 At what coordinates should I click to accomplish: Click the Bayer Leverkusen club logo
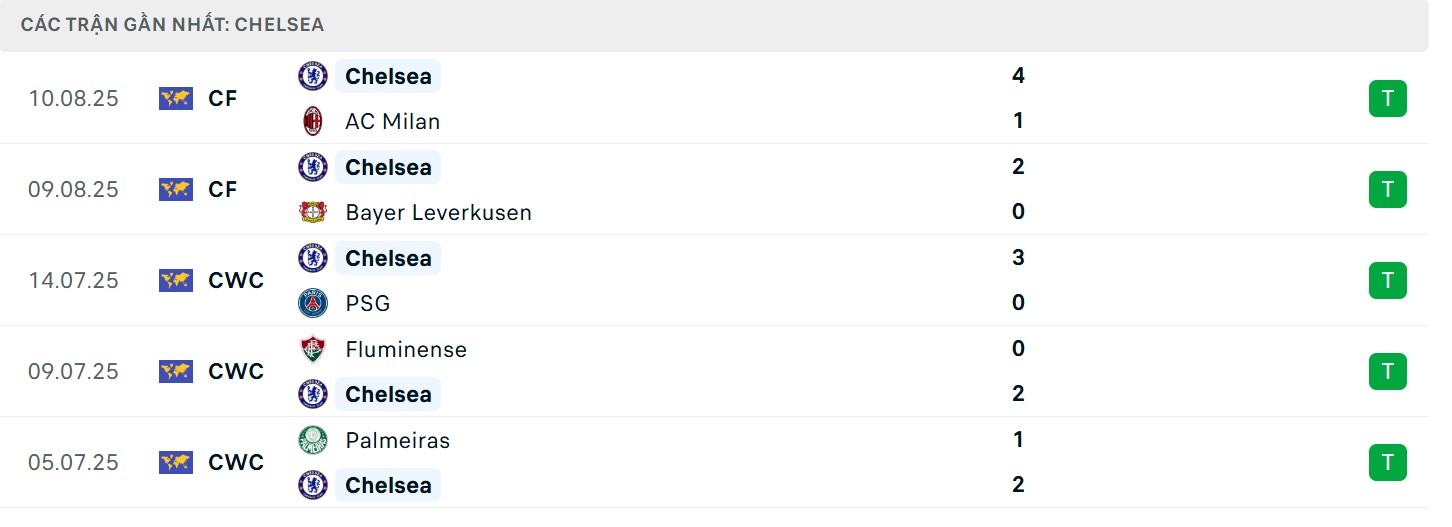[x=313, y=212]
